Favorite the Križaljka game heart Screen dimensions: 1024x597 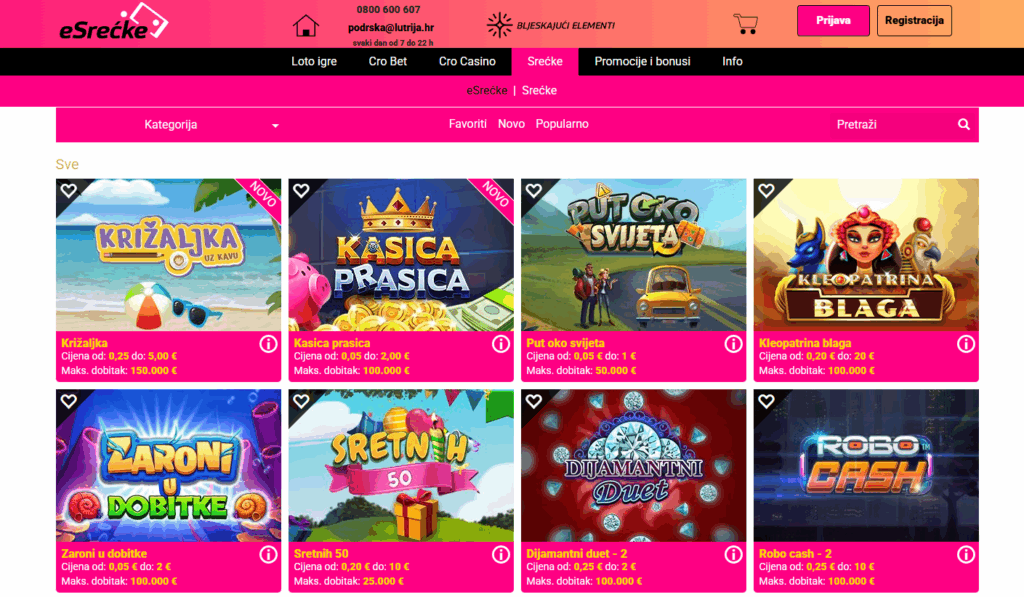click(69, 190)
